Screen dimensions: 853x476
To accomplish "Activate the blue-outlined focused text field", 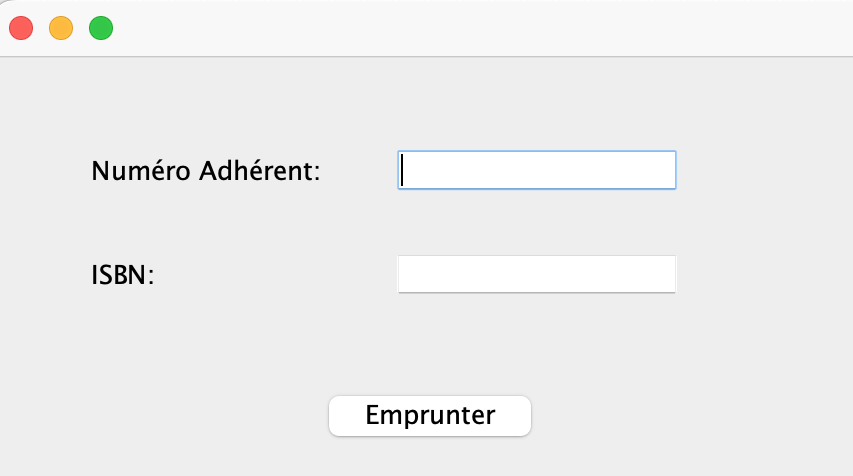I will pos(537,170).
